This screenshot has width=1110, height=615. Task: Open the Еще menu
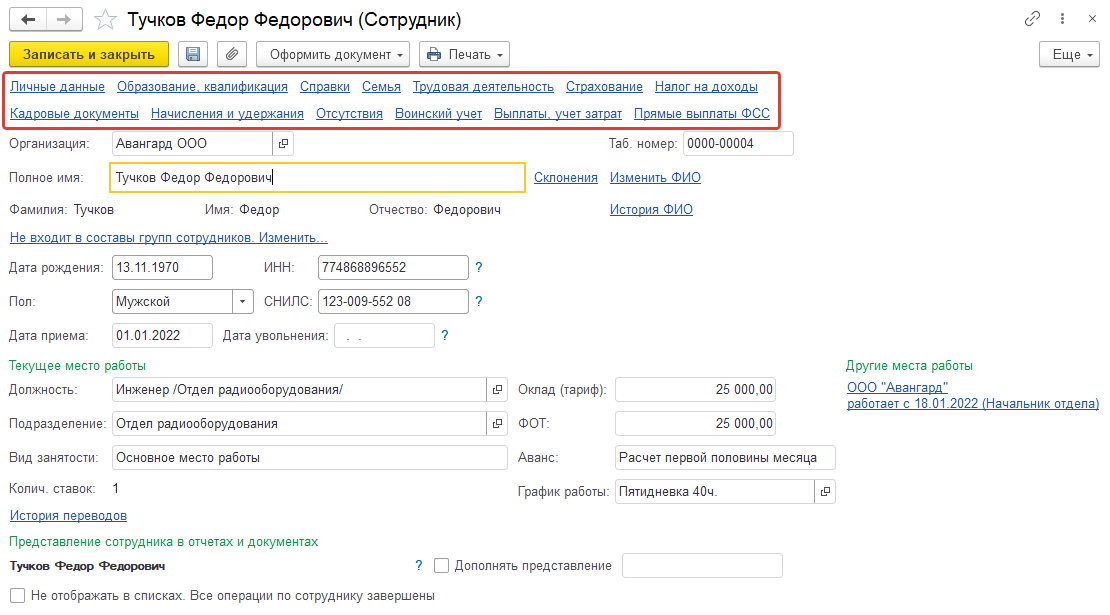pos(1069,54)
